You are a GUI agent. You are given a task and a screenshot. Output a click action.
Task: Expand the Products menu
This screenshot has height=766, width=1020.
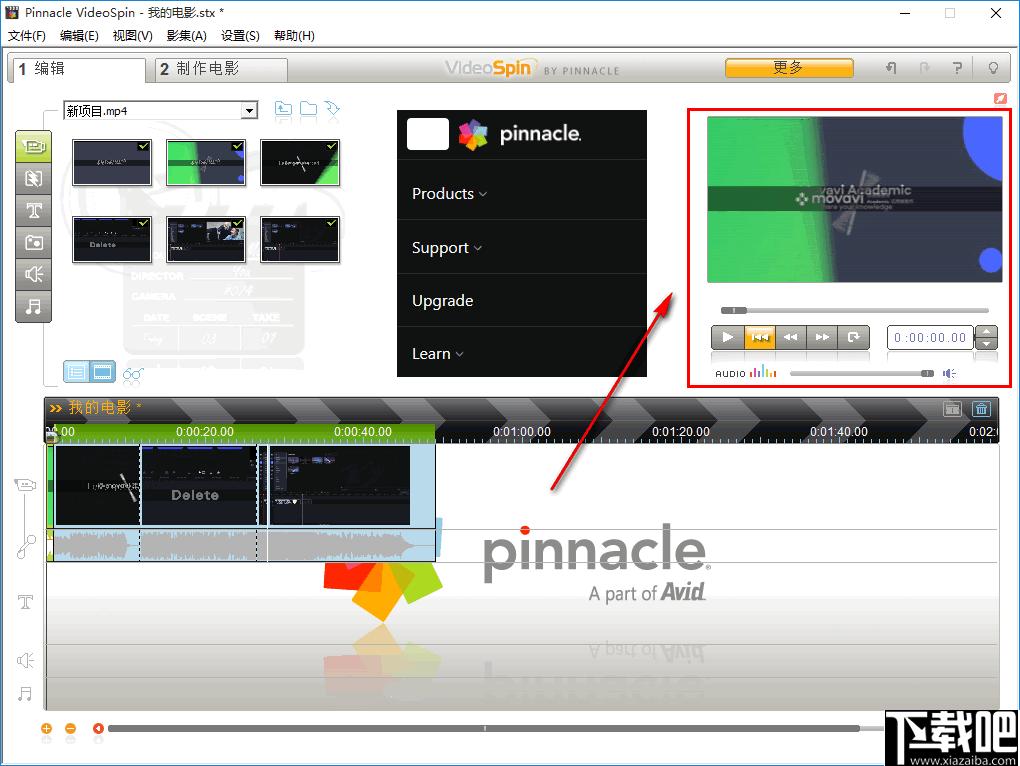click(449, 194)
